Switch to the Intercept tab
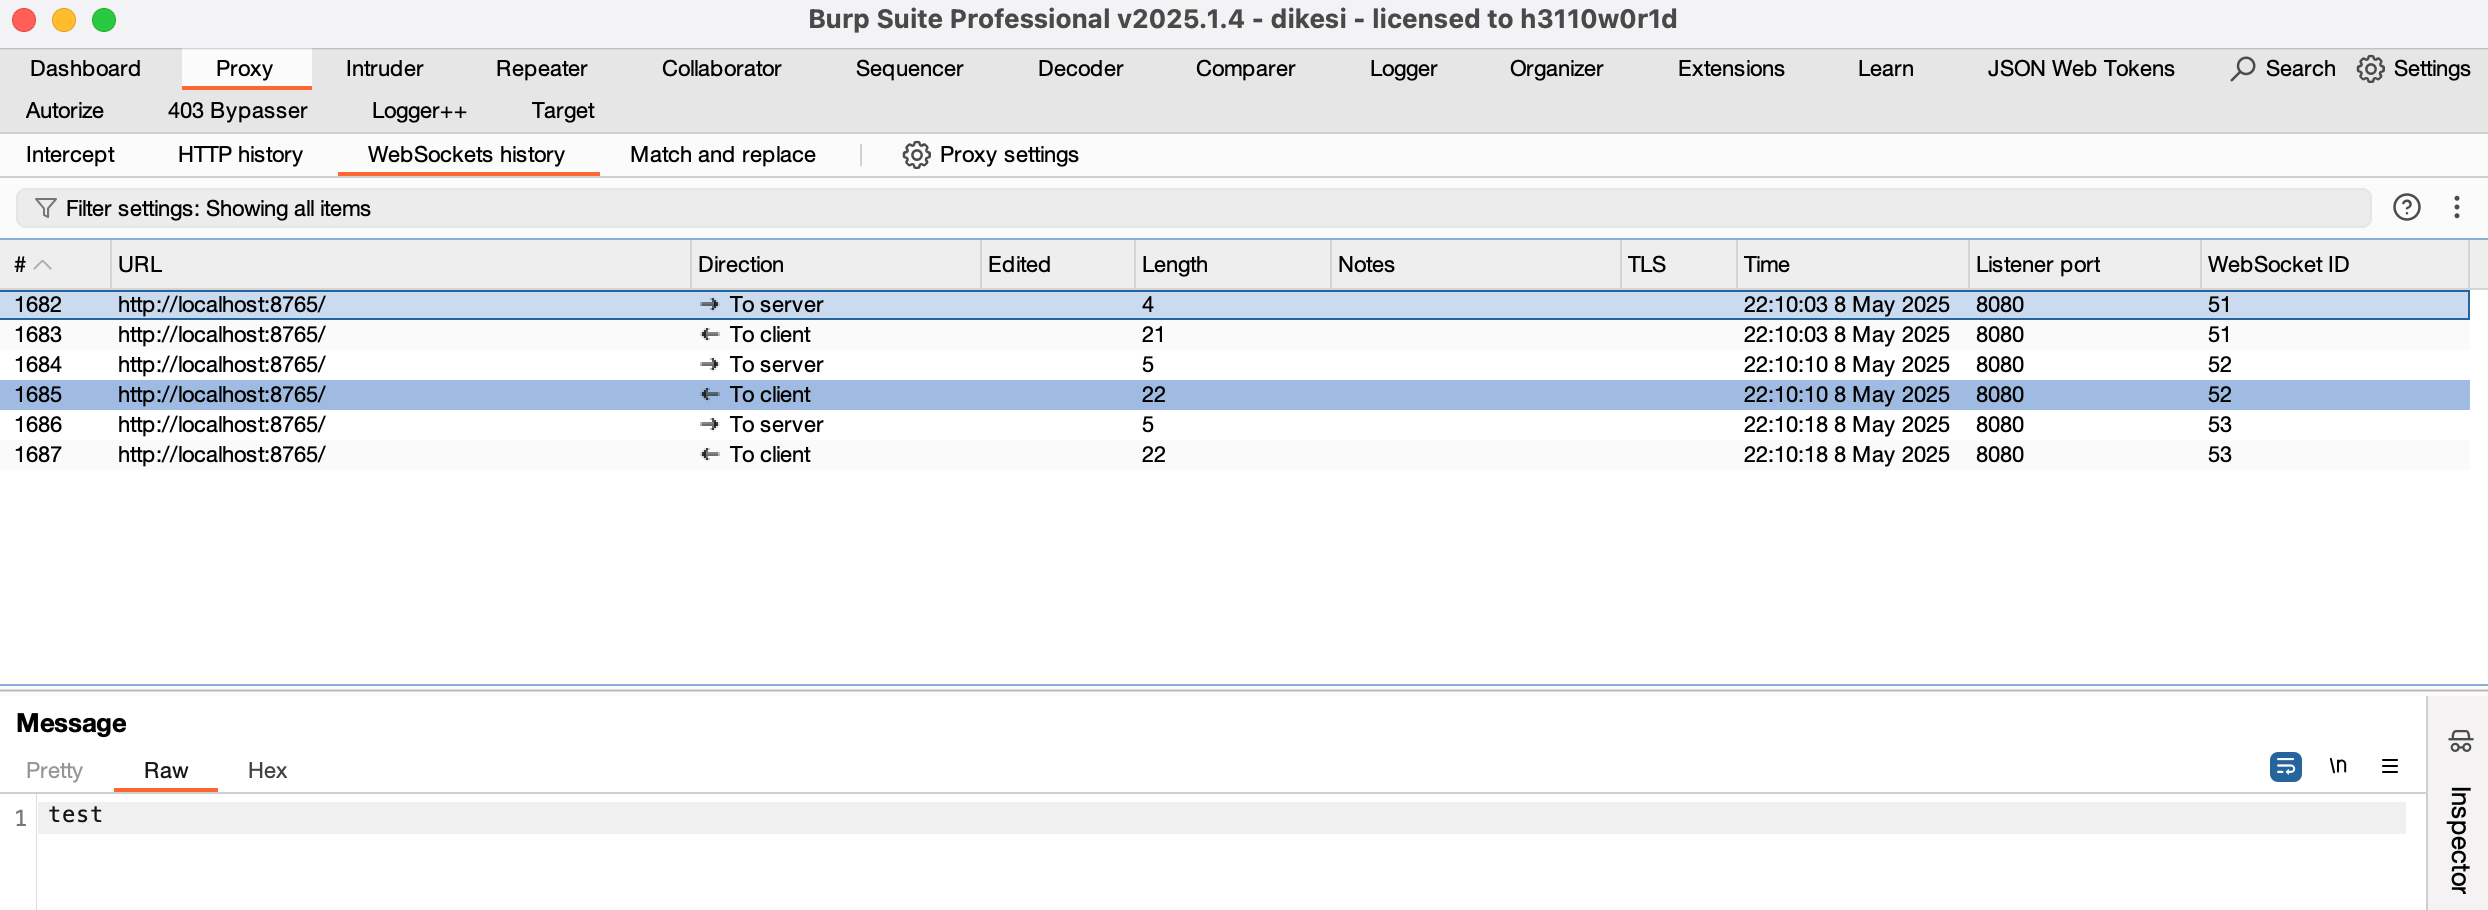 (x=70, y=155)
